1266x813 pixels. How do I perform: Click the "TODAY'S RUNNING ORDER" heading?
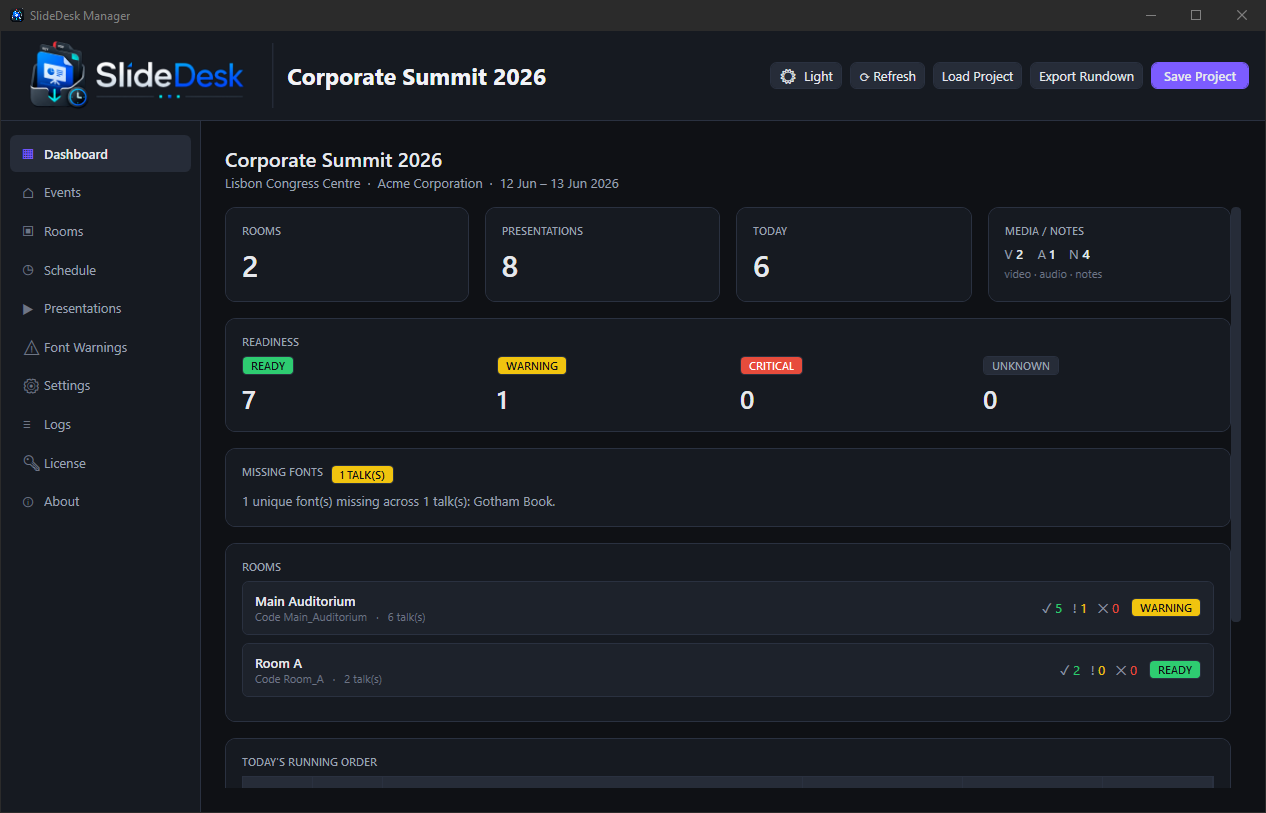coord(310,762)
